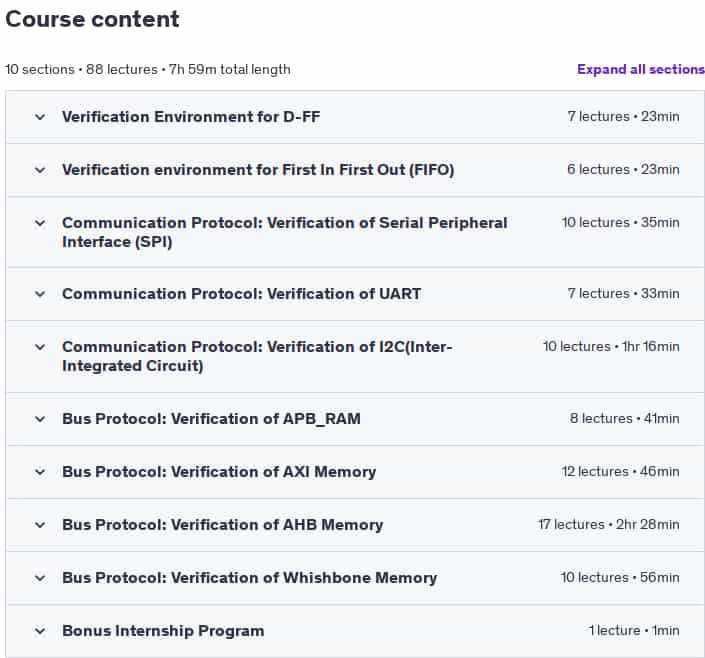Click '10 lectures • 35min' text
This screenshot has height=658, width=705.
(x=620, y=223)
